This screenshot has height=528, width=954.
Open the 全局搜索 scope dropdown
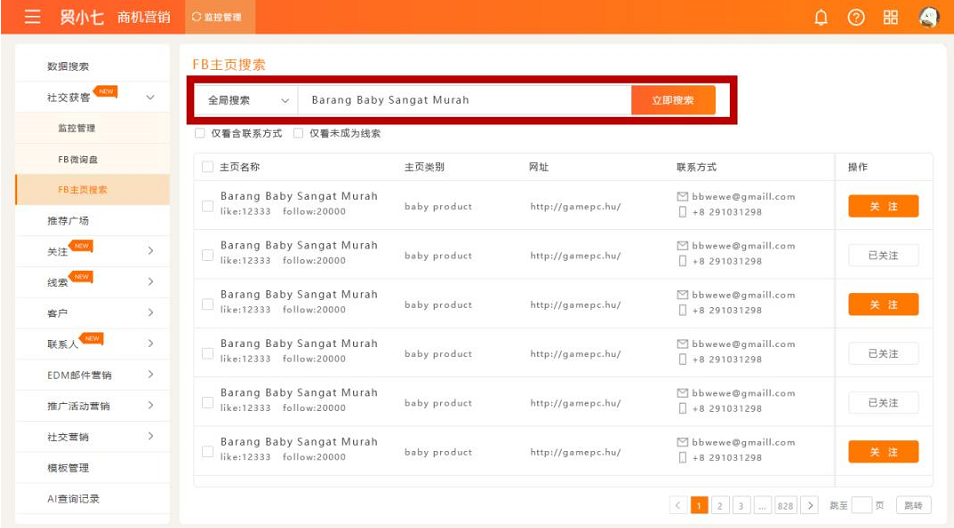pos(246,100)
